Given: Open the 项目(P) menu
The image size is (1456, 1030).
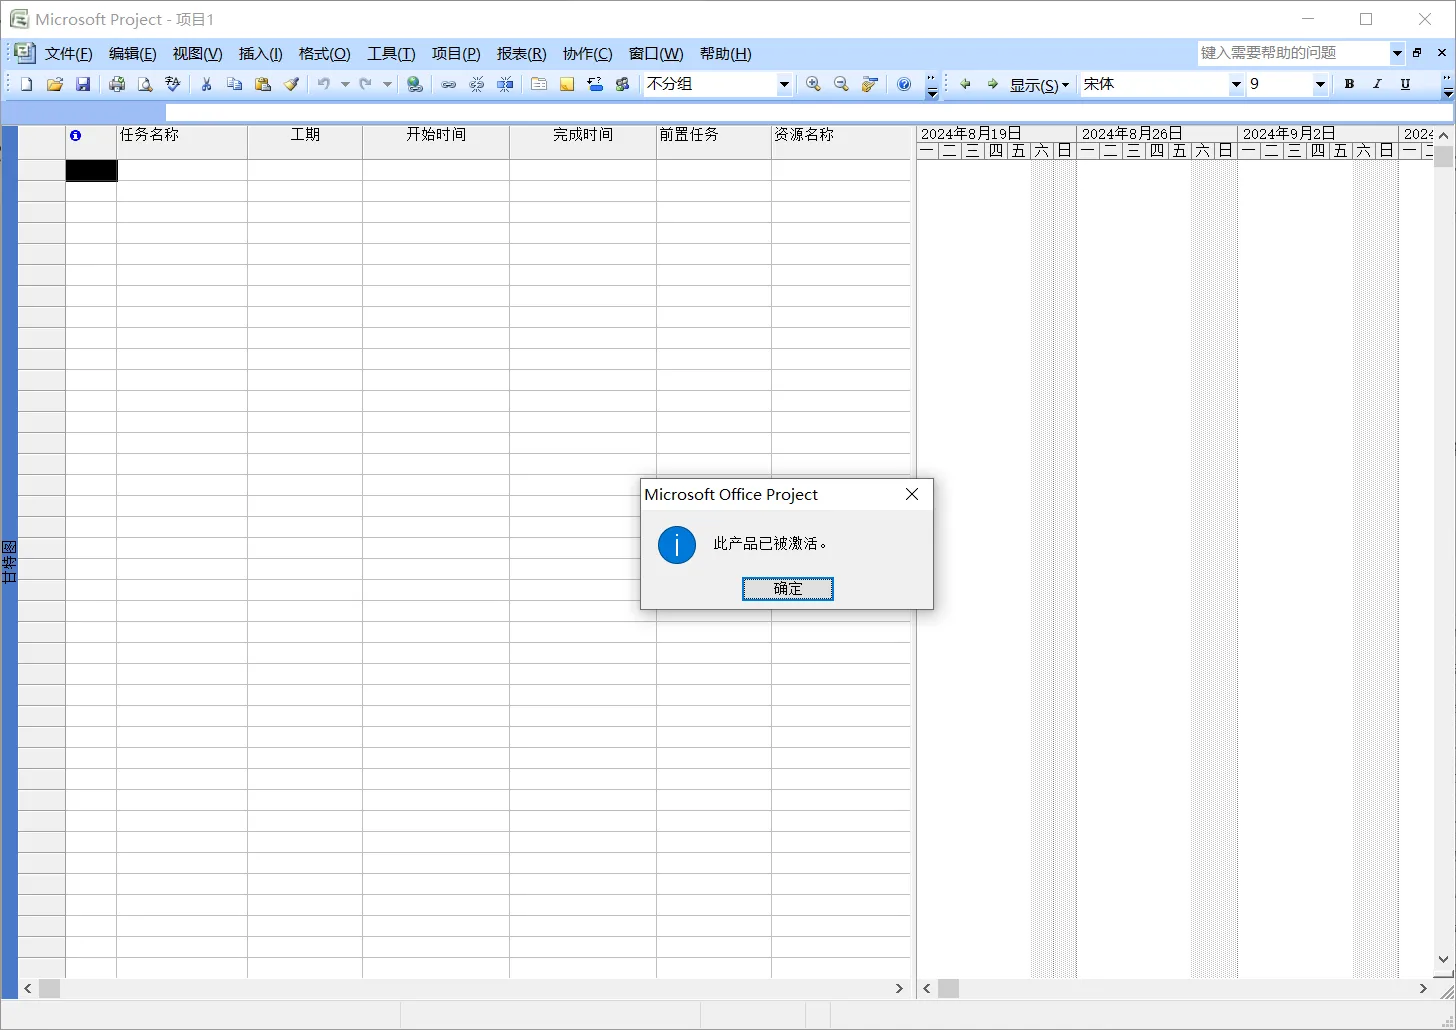Looking at the screenshot, I should [x=456, y=54].
